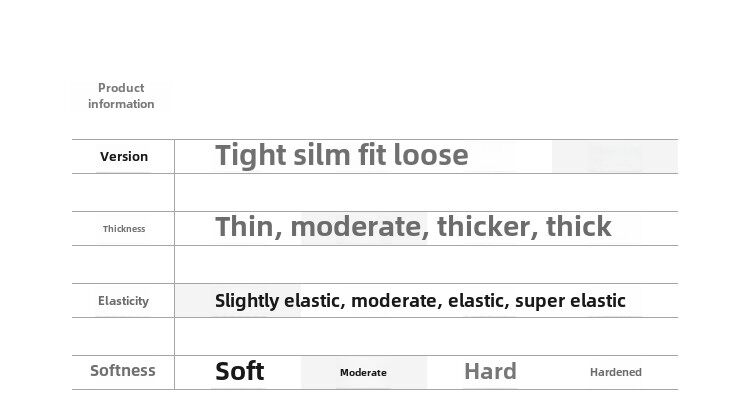Choose Thin in the Thickness row
The width and height of the screenshot is (750, 420).
tap(247, 227)
